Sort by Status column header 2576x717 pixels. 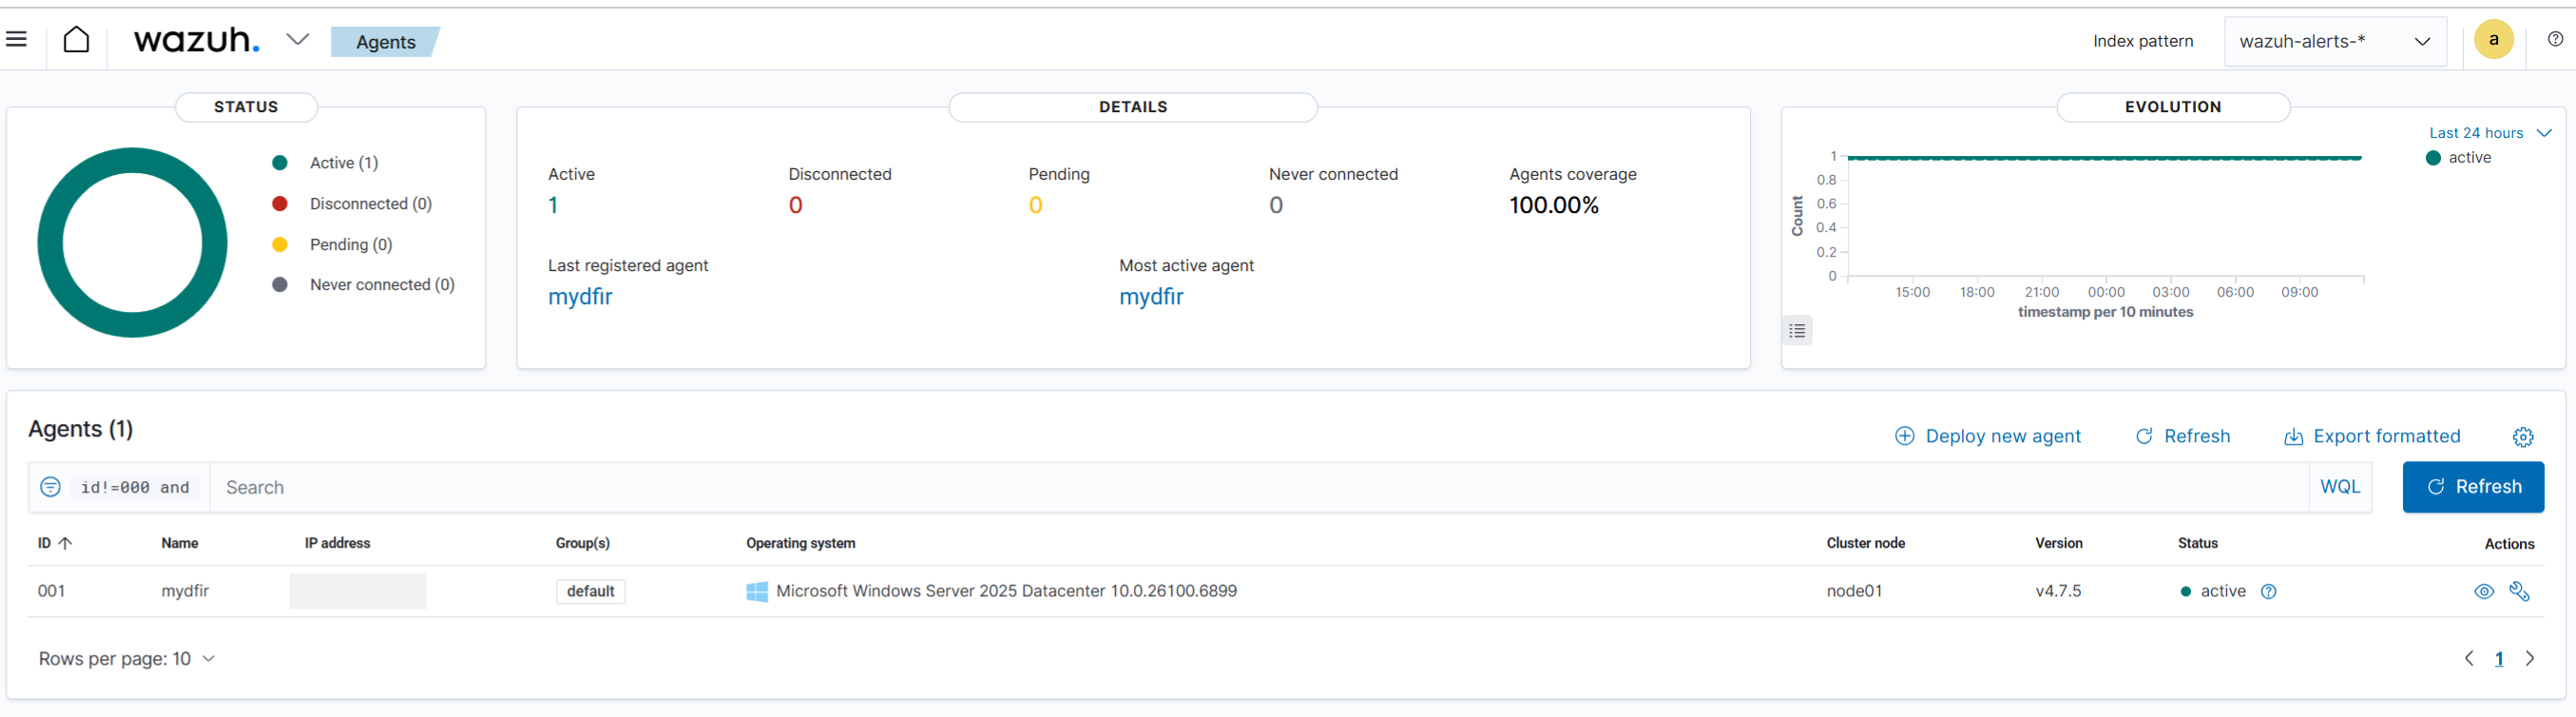coord(2197,543)
